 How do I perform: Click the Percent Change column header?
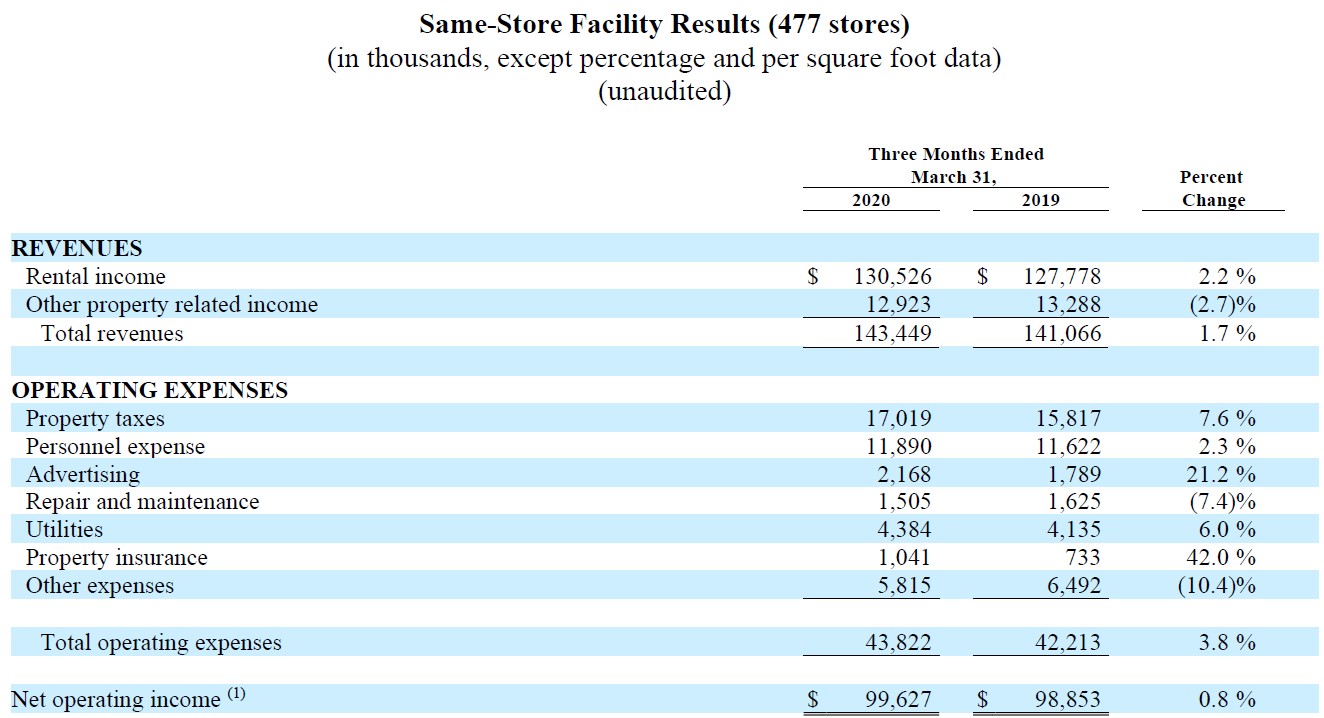1212,188
